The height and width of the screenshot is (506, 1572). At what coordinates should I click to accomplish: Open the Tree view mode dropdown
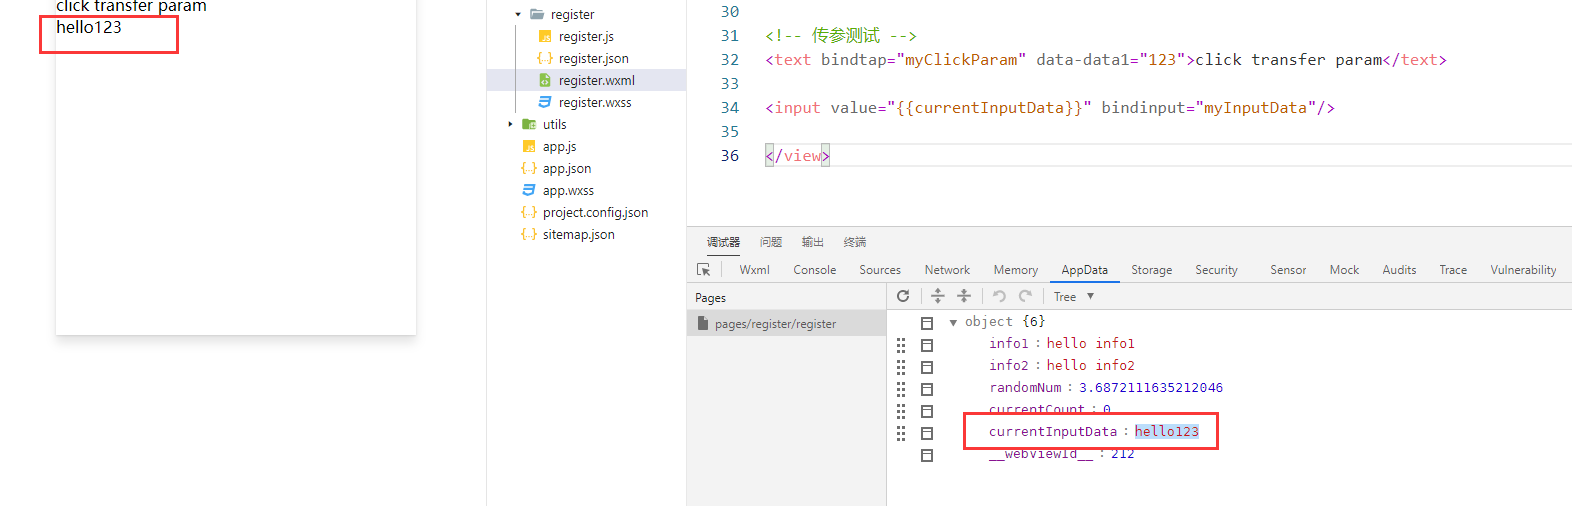[1074, 296]
